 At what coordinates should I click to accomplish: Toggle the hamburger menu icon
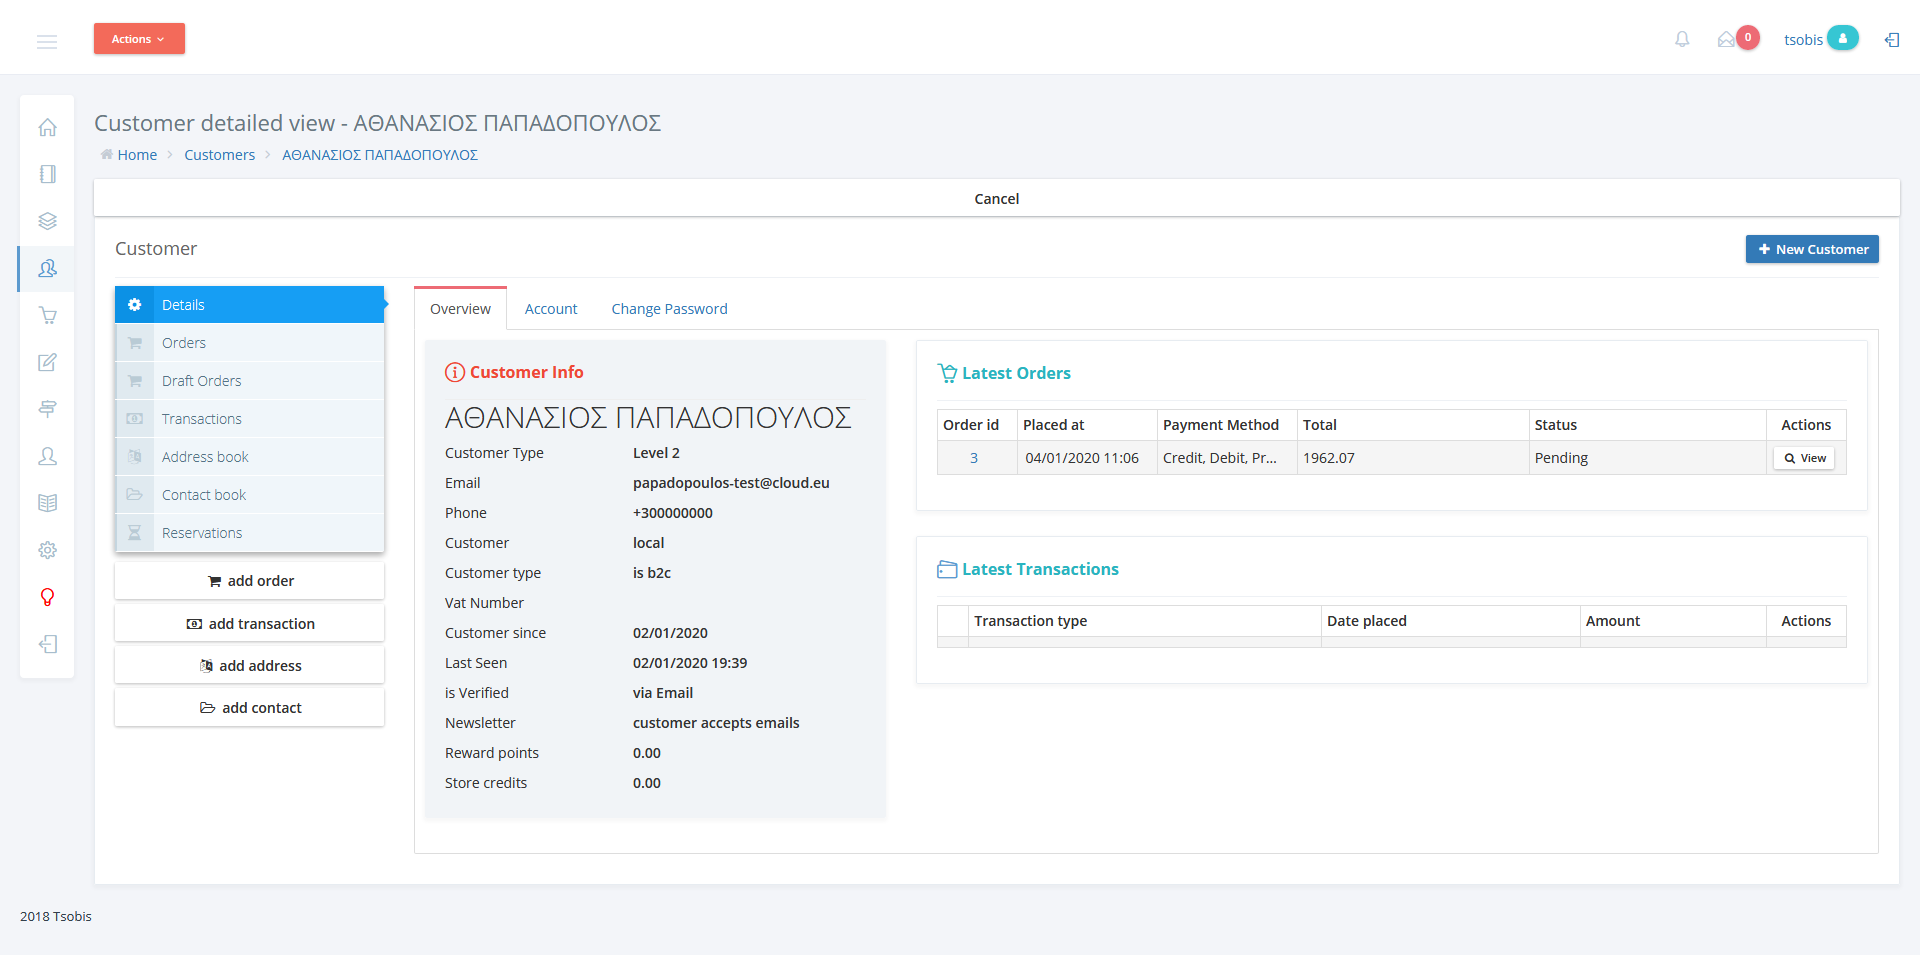(x=47, y=42)
